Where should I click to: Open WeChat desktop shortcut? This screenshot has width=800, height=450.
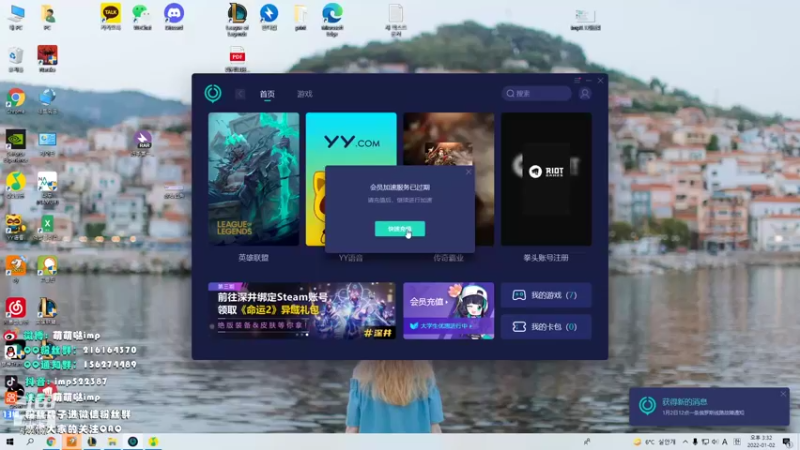(x=142, y=16)
